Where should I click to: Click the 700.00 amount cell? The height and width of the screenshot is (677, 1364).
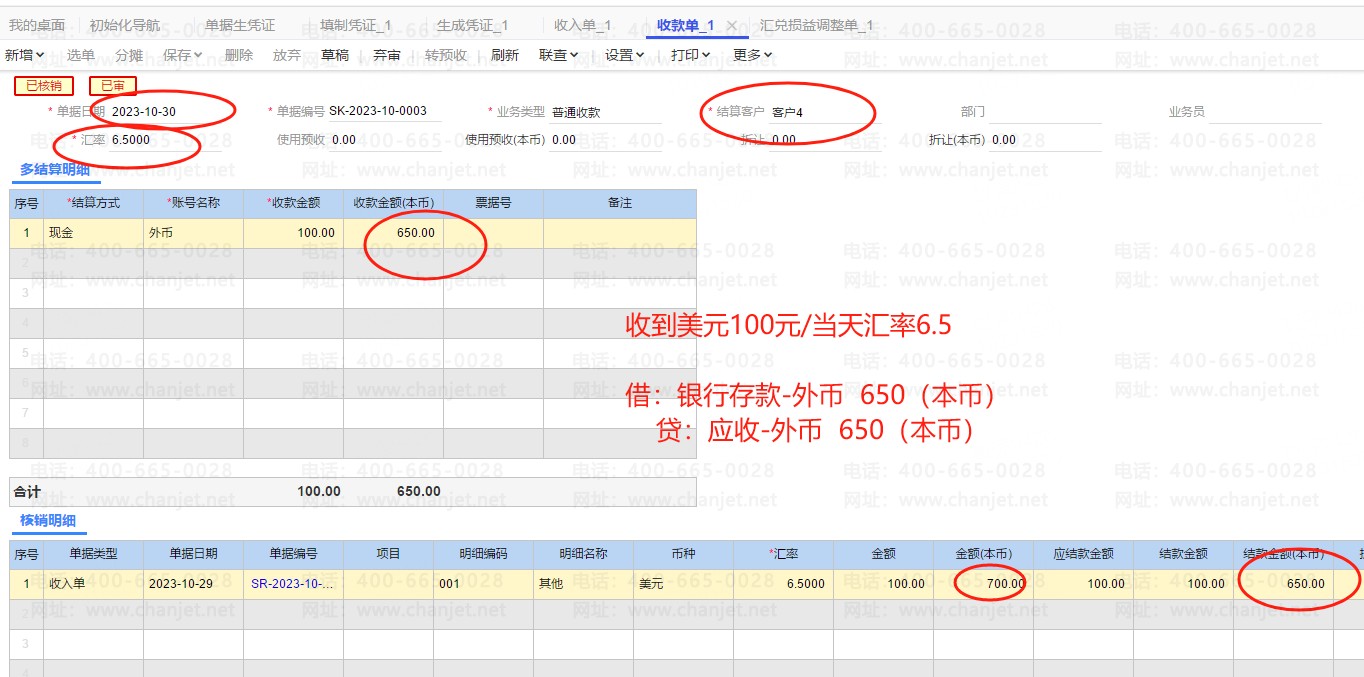coord(983,584)
